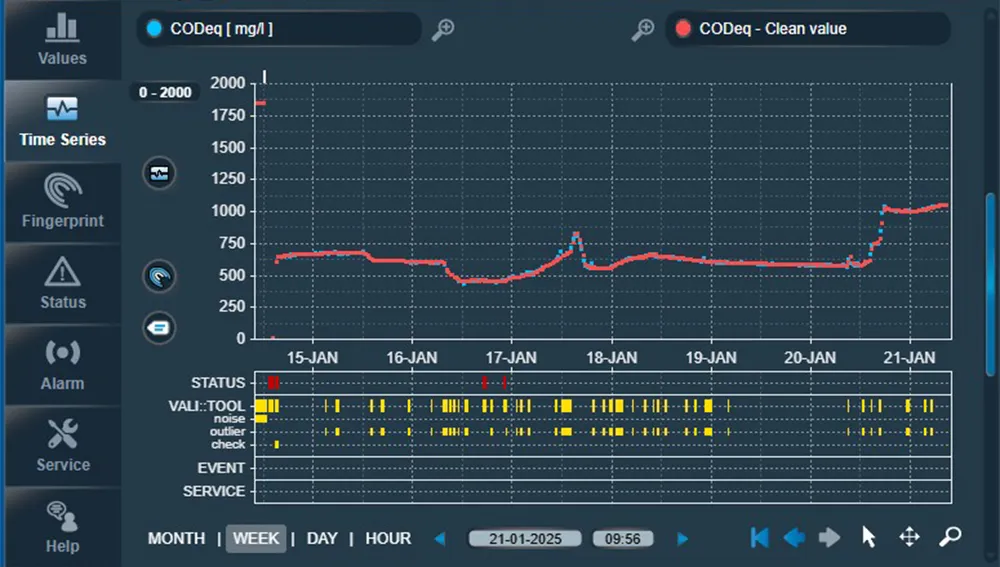This screenshot has height=567, width=1000.
Task: Click the blue thick back arrow icon
Action: point(794,538)
